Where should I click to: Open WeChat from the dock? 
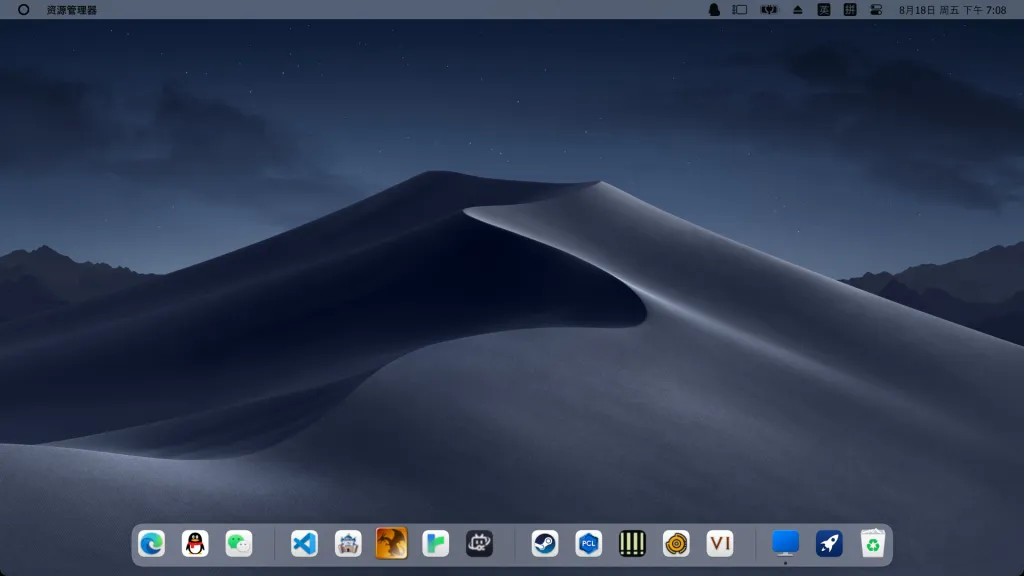pos(239,543)
